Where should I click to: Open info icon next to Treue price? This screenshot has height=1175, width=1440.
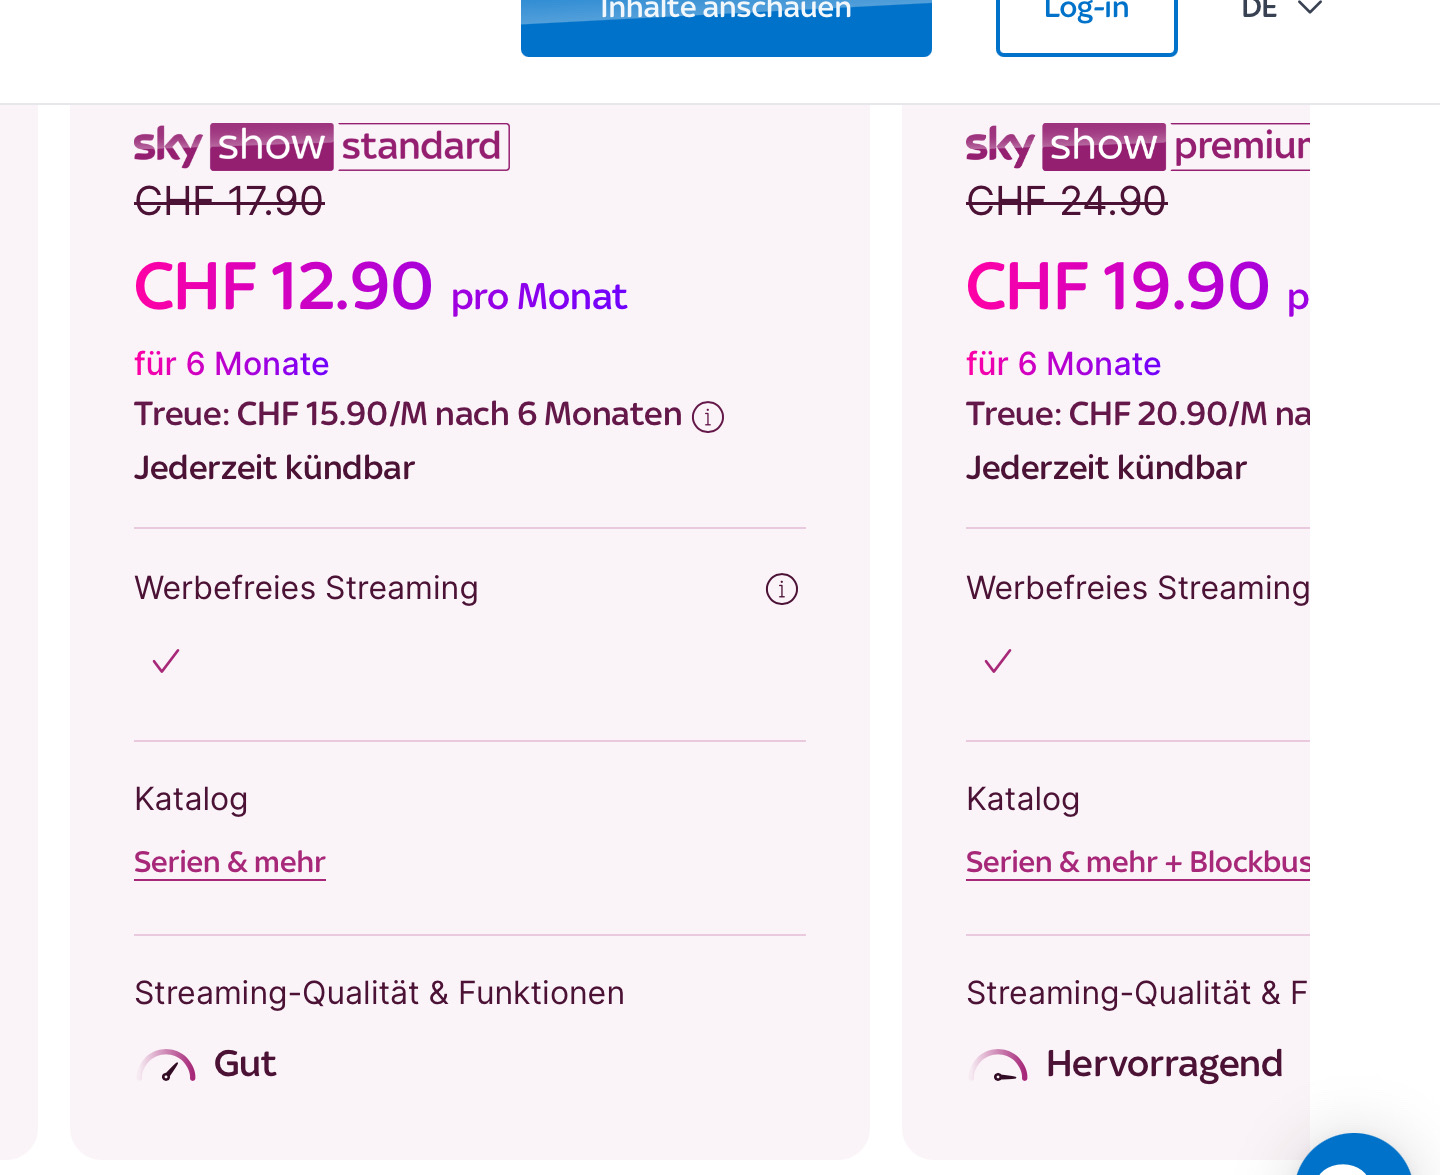[708, 417]
